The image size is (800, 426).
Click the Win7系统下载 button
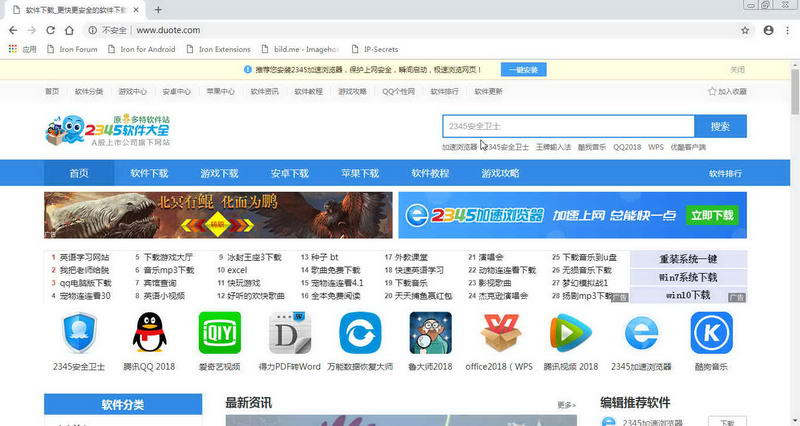[688, 277]
